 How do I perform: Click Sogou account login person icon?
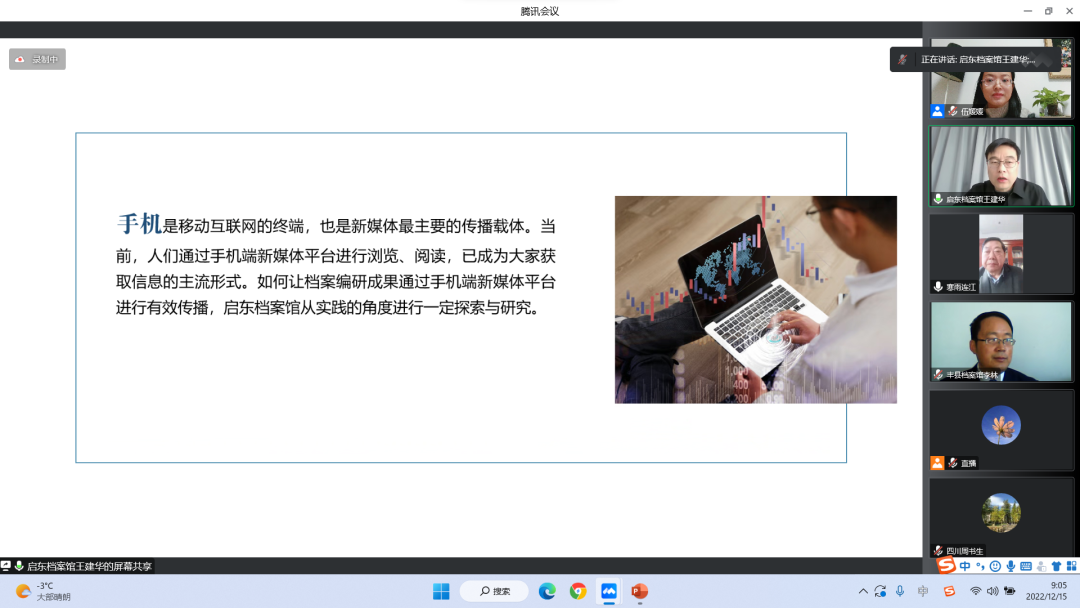click(1041, 566)
